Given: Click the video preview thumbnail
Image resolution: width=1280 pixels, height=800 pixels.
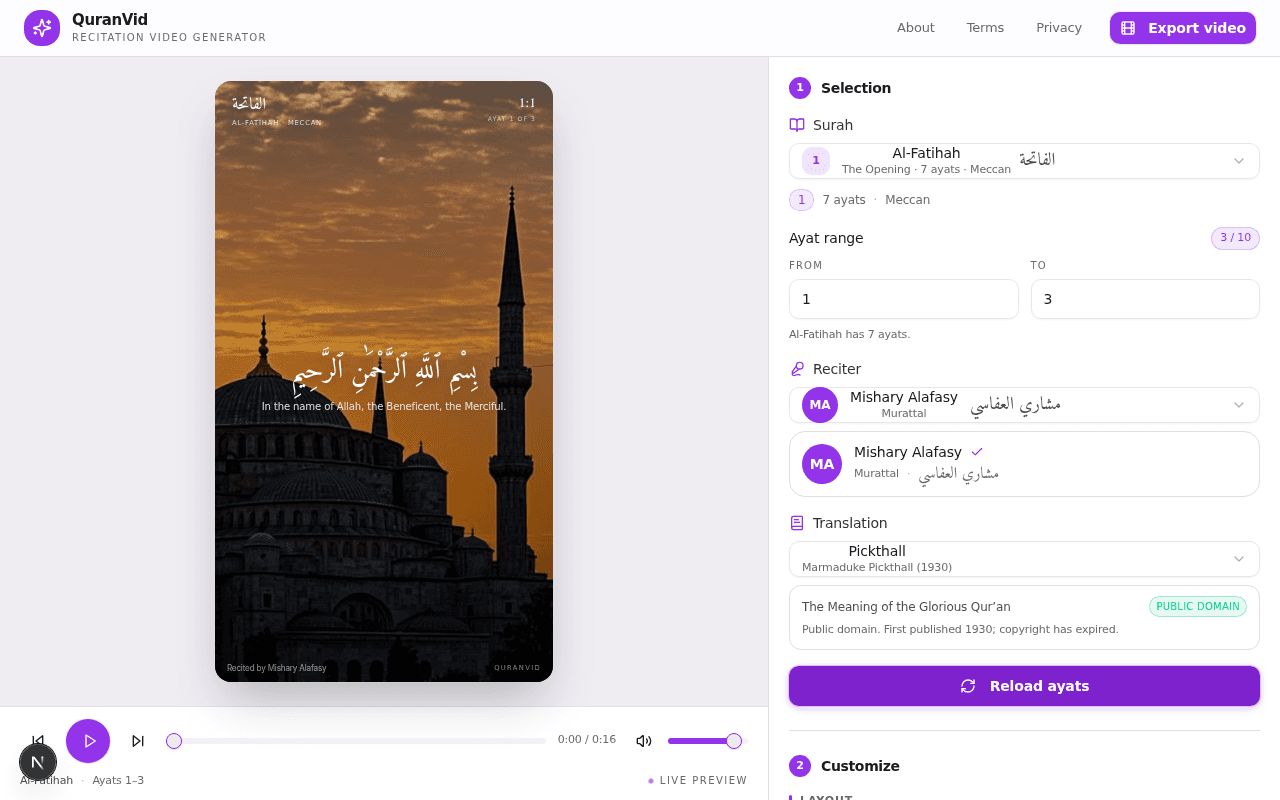Looking at the screenshot, I should pyautogui.click(x=384, y=381).
